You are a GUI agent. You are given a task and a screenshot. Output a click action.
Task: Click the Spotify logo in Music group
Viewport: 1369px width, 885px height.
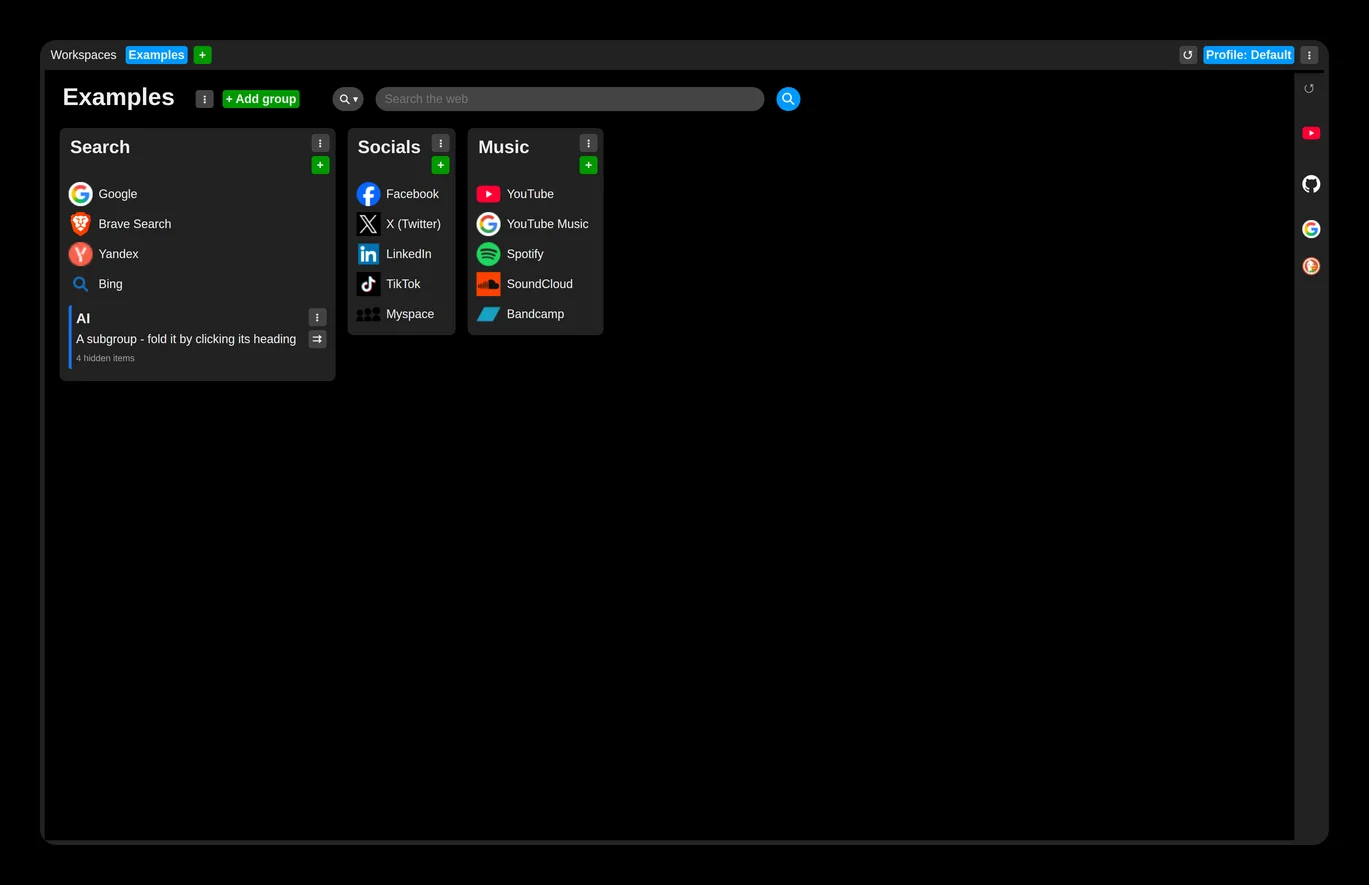click(x=489, y=254)
